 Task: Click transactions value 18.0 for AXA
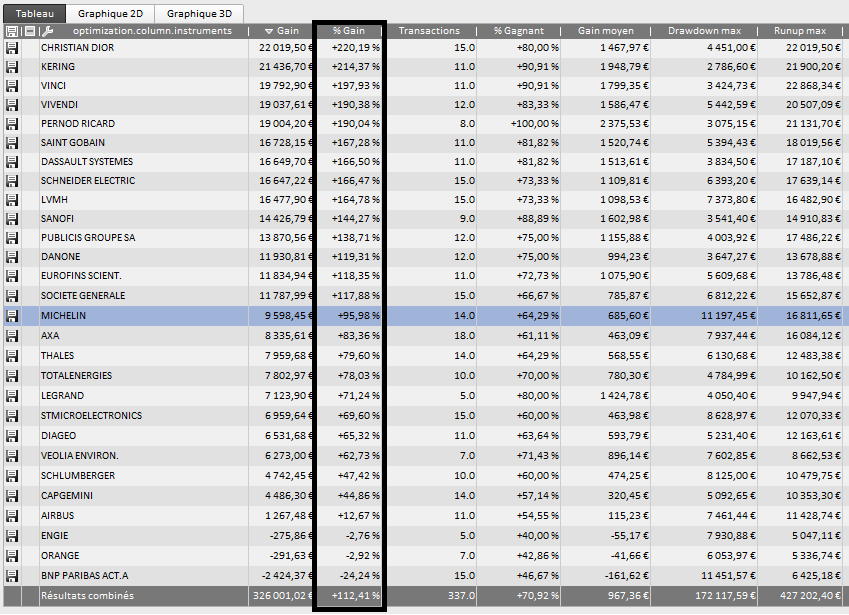pos(464,336)
